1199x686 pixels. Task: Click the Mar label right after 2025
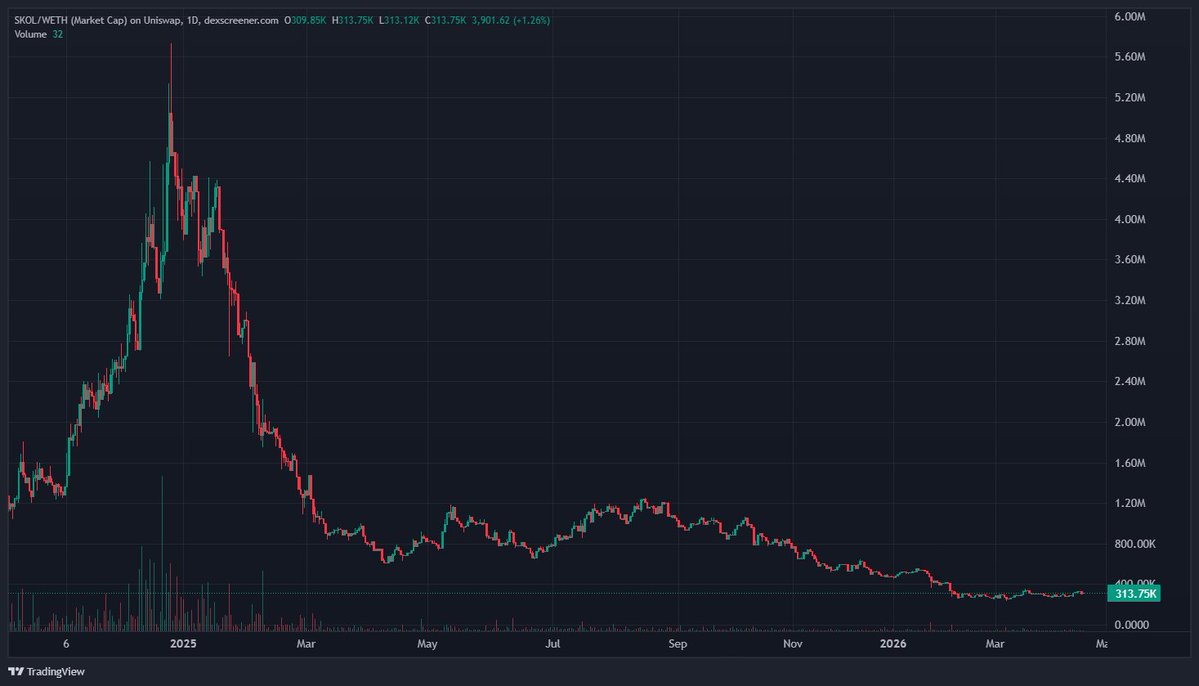[306, 644]
